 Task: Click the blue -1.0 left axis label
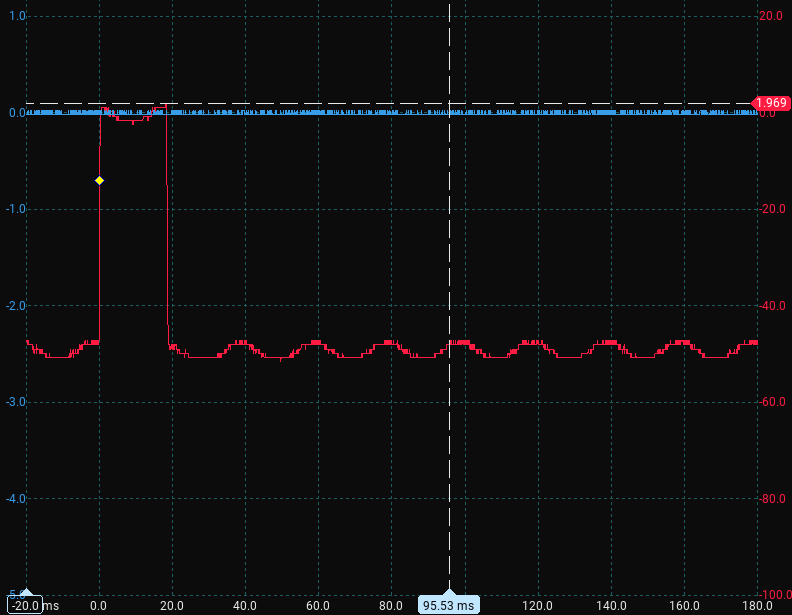pyautogui.click(x=15, y=209)
